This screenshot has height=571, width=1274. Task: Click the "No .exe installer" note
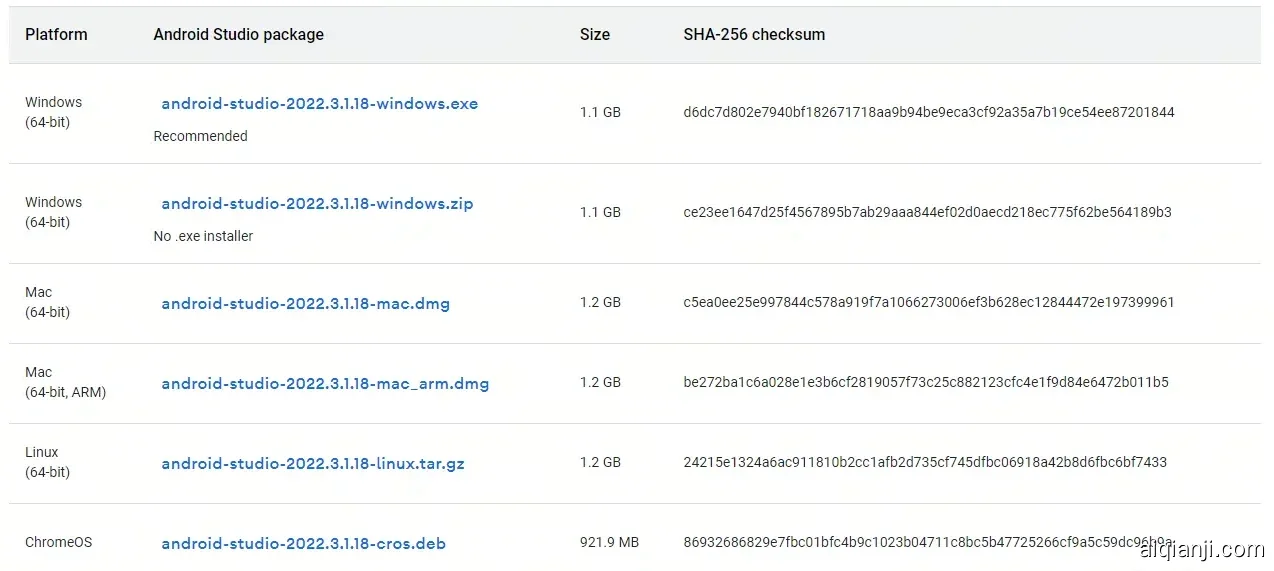(203, 237)
